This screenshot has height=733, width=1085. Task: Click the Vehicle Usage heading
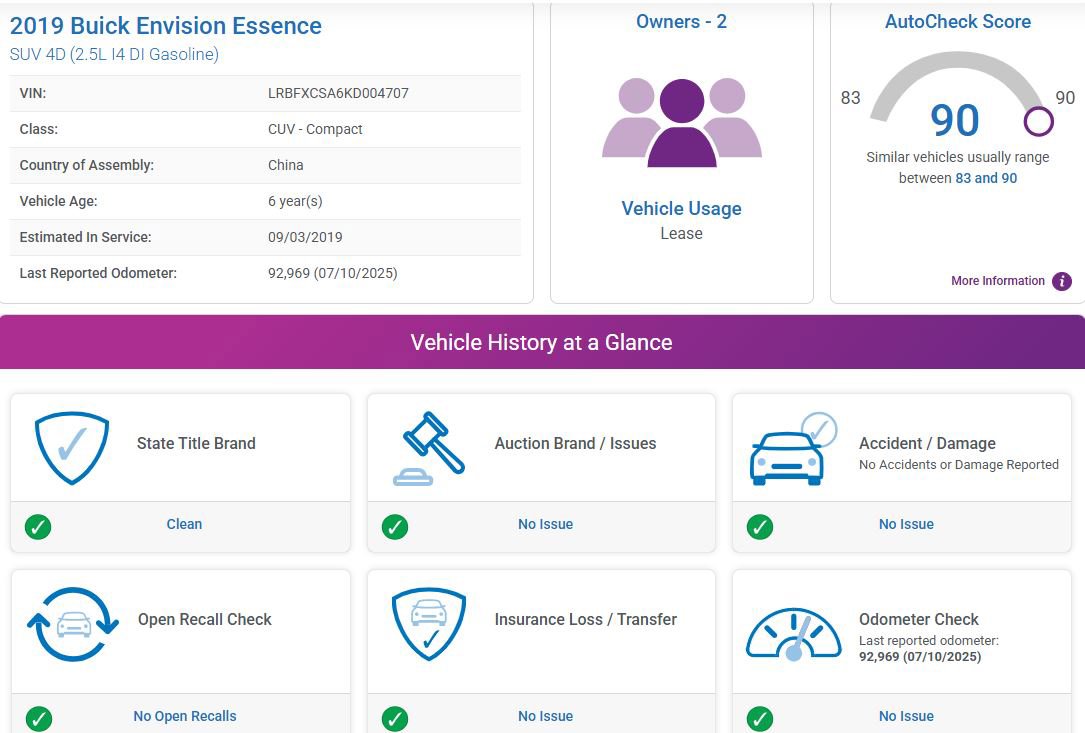click(x=682, y=208)
